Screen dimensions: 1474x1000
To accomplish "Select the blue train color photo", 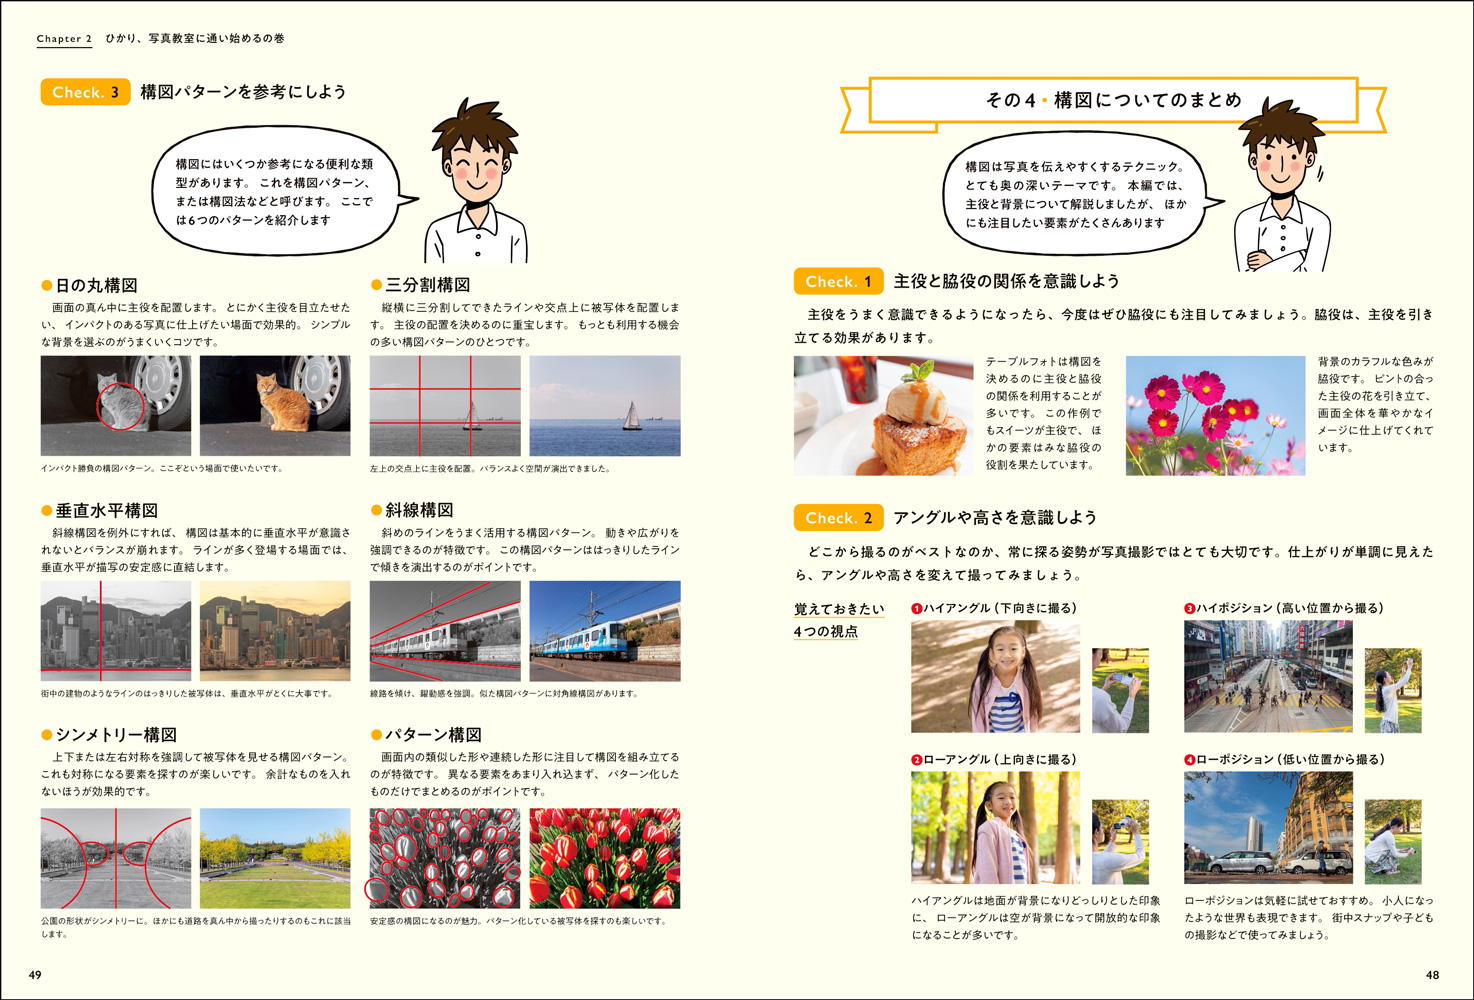I will click(605, 631).
